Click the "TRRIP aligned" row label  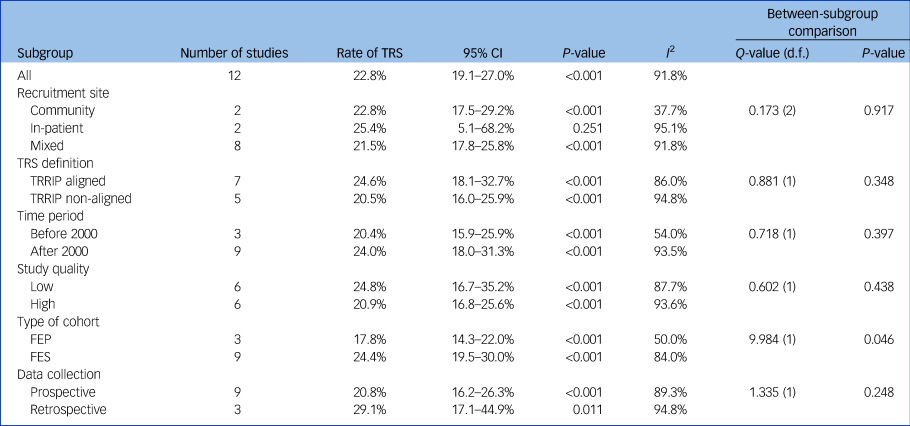click(69, 181)
